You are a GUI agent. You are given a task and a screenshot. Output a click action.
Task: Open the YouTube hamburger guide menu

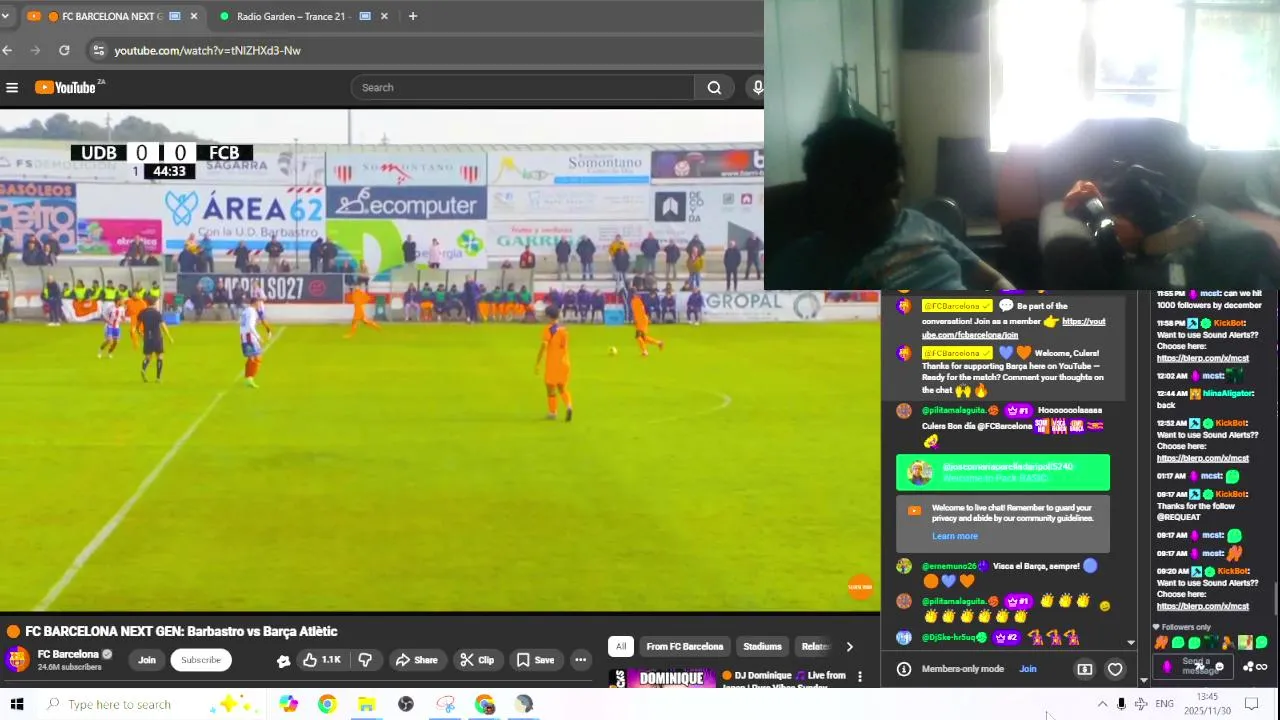point(12,88)
